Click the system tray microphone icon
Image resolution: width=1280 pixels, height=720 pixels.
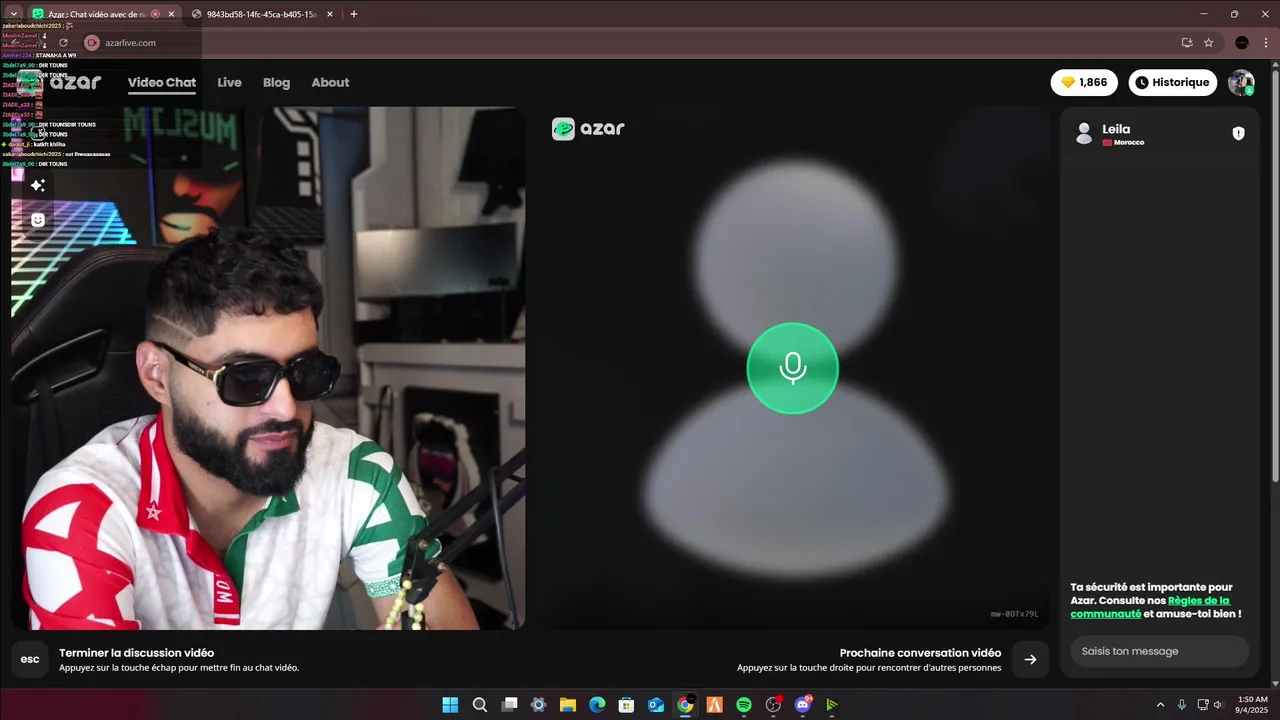point(1182,705)
